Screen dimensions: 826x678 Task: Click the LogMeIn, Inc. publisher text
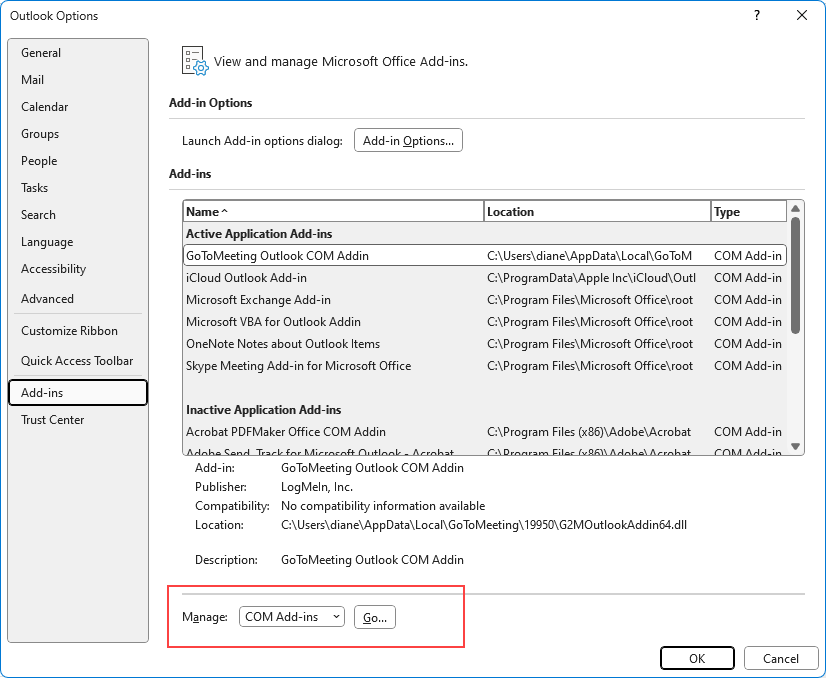pyautogui.click(x=317, y=487)
